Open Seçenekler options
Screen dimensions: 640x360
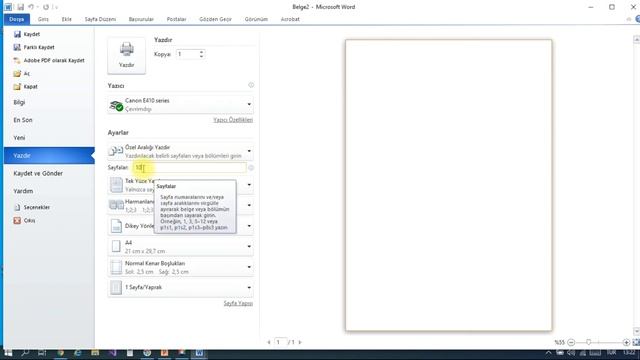click(32, 207)
